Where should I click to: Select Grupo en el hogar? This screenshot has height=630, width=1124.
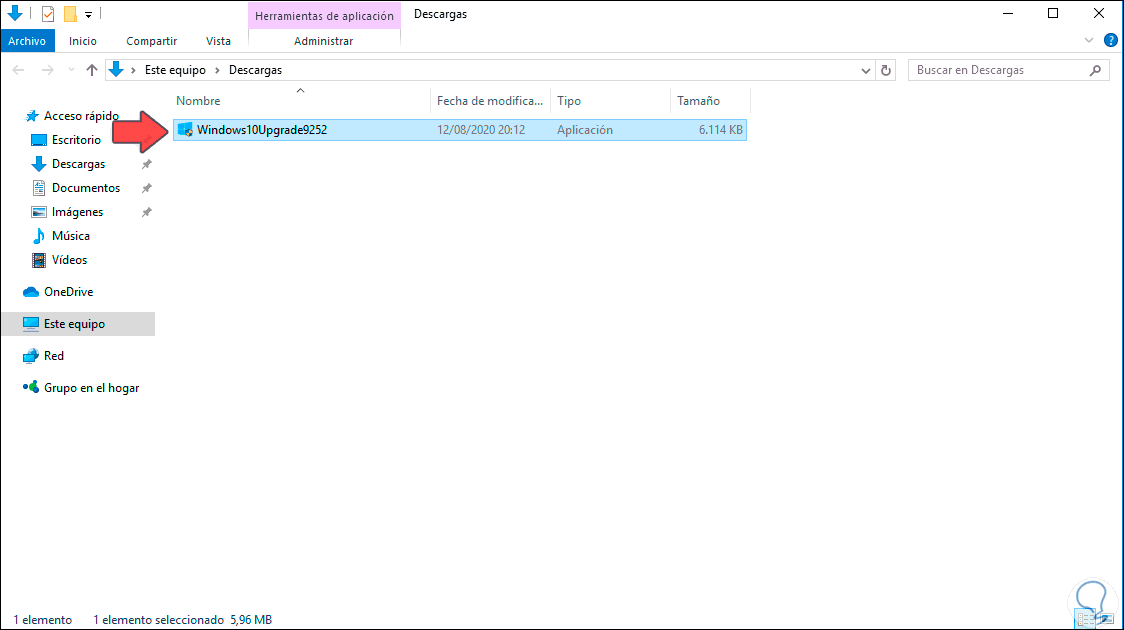(91, 388)
